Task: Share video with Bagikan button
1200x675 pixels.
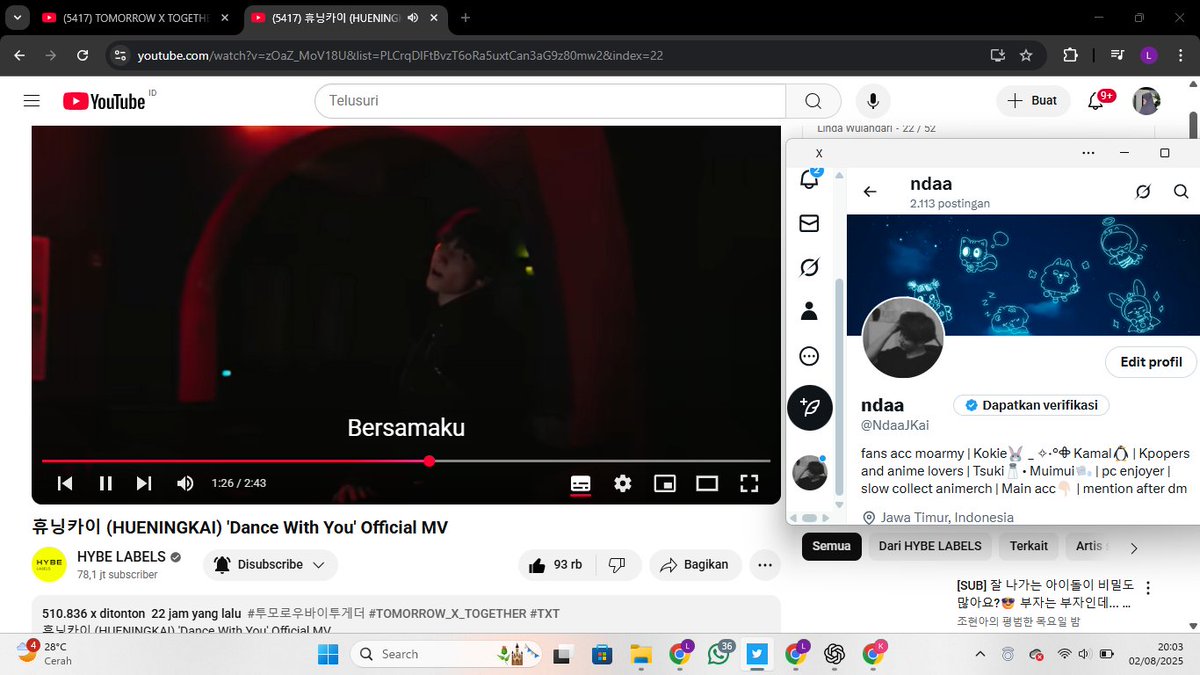Action: (695, 565)
